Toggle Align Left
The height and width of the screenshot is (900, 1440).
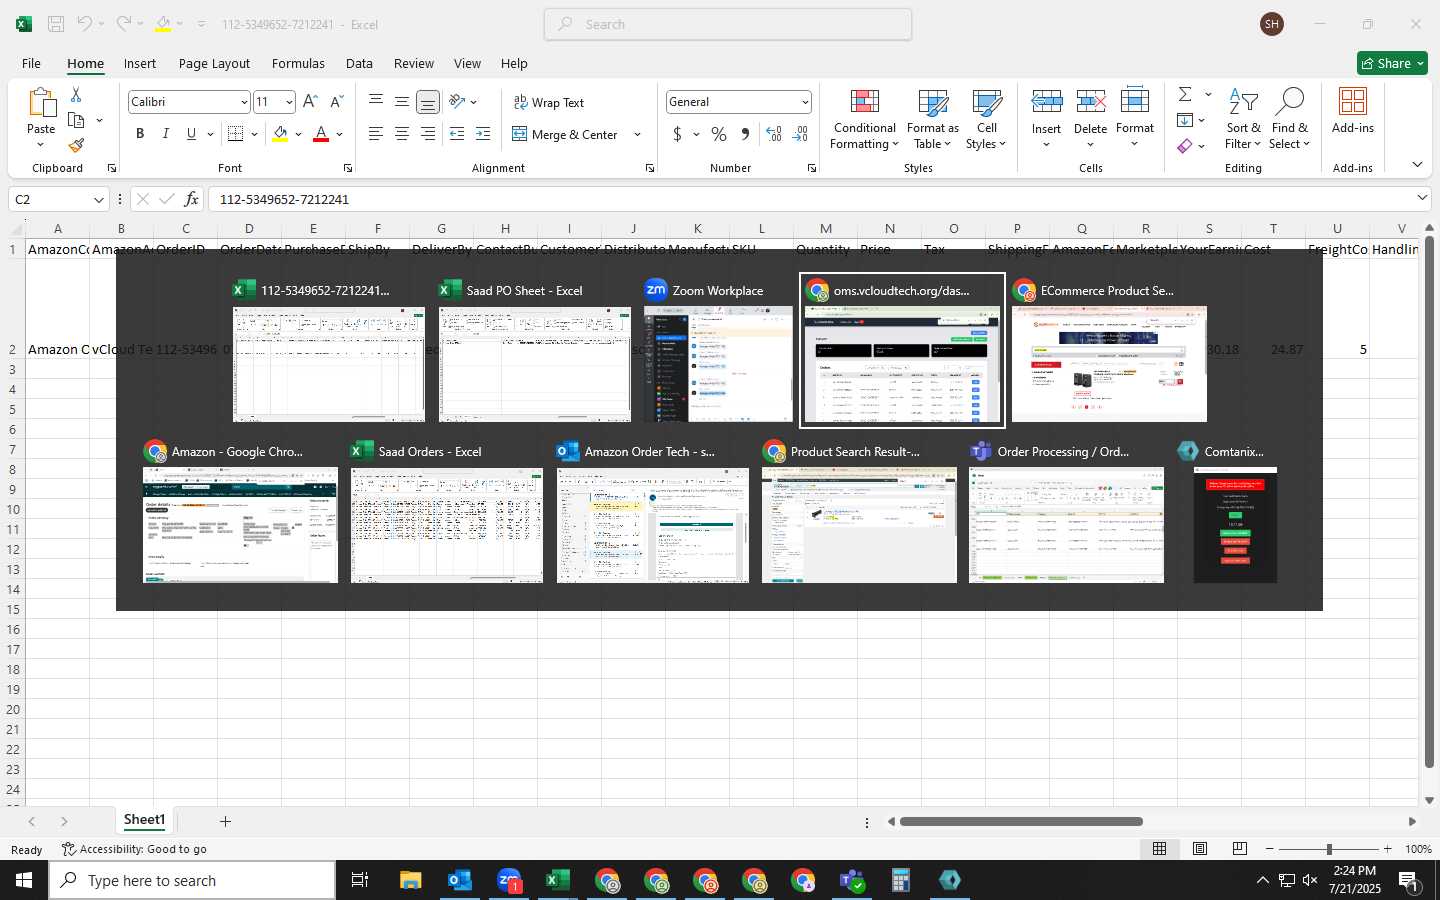coord(376,134)
